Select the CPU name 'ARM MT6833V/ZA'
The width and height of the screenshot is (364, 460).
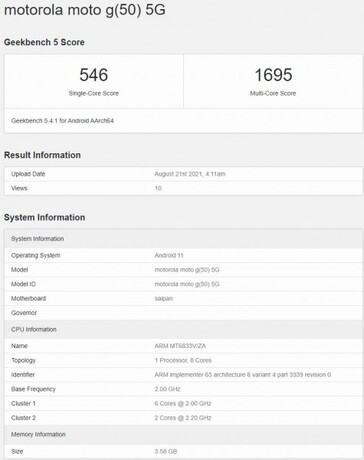180,346
